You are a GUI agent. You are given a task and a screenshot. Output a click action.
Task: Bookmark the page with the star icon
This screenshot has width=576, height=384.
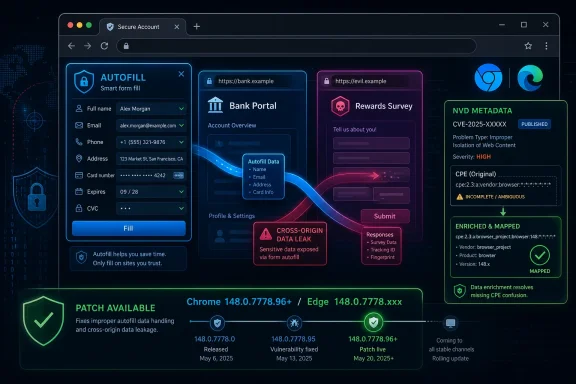tap(528, 46)
